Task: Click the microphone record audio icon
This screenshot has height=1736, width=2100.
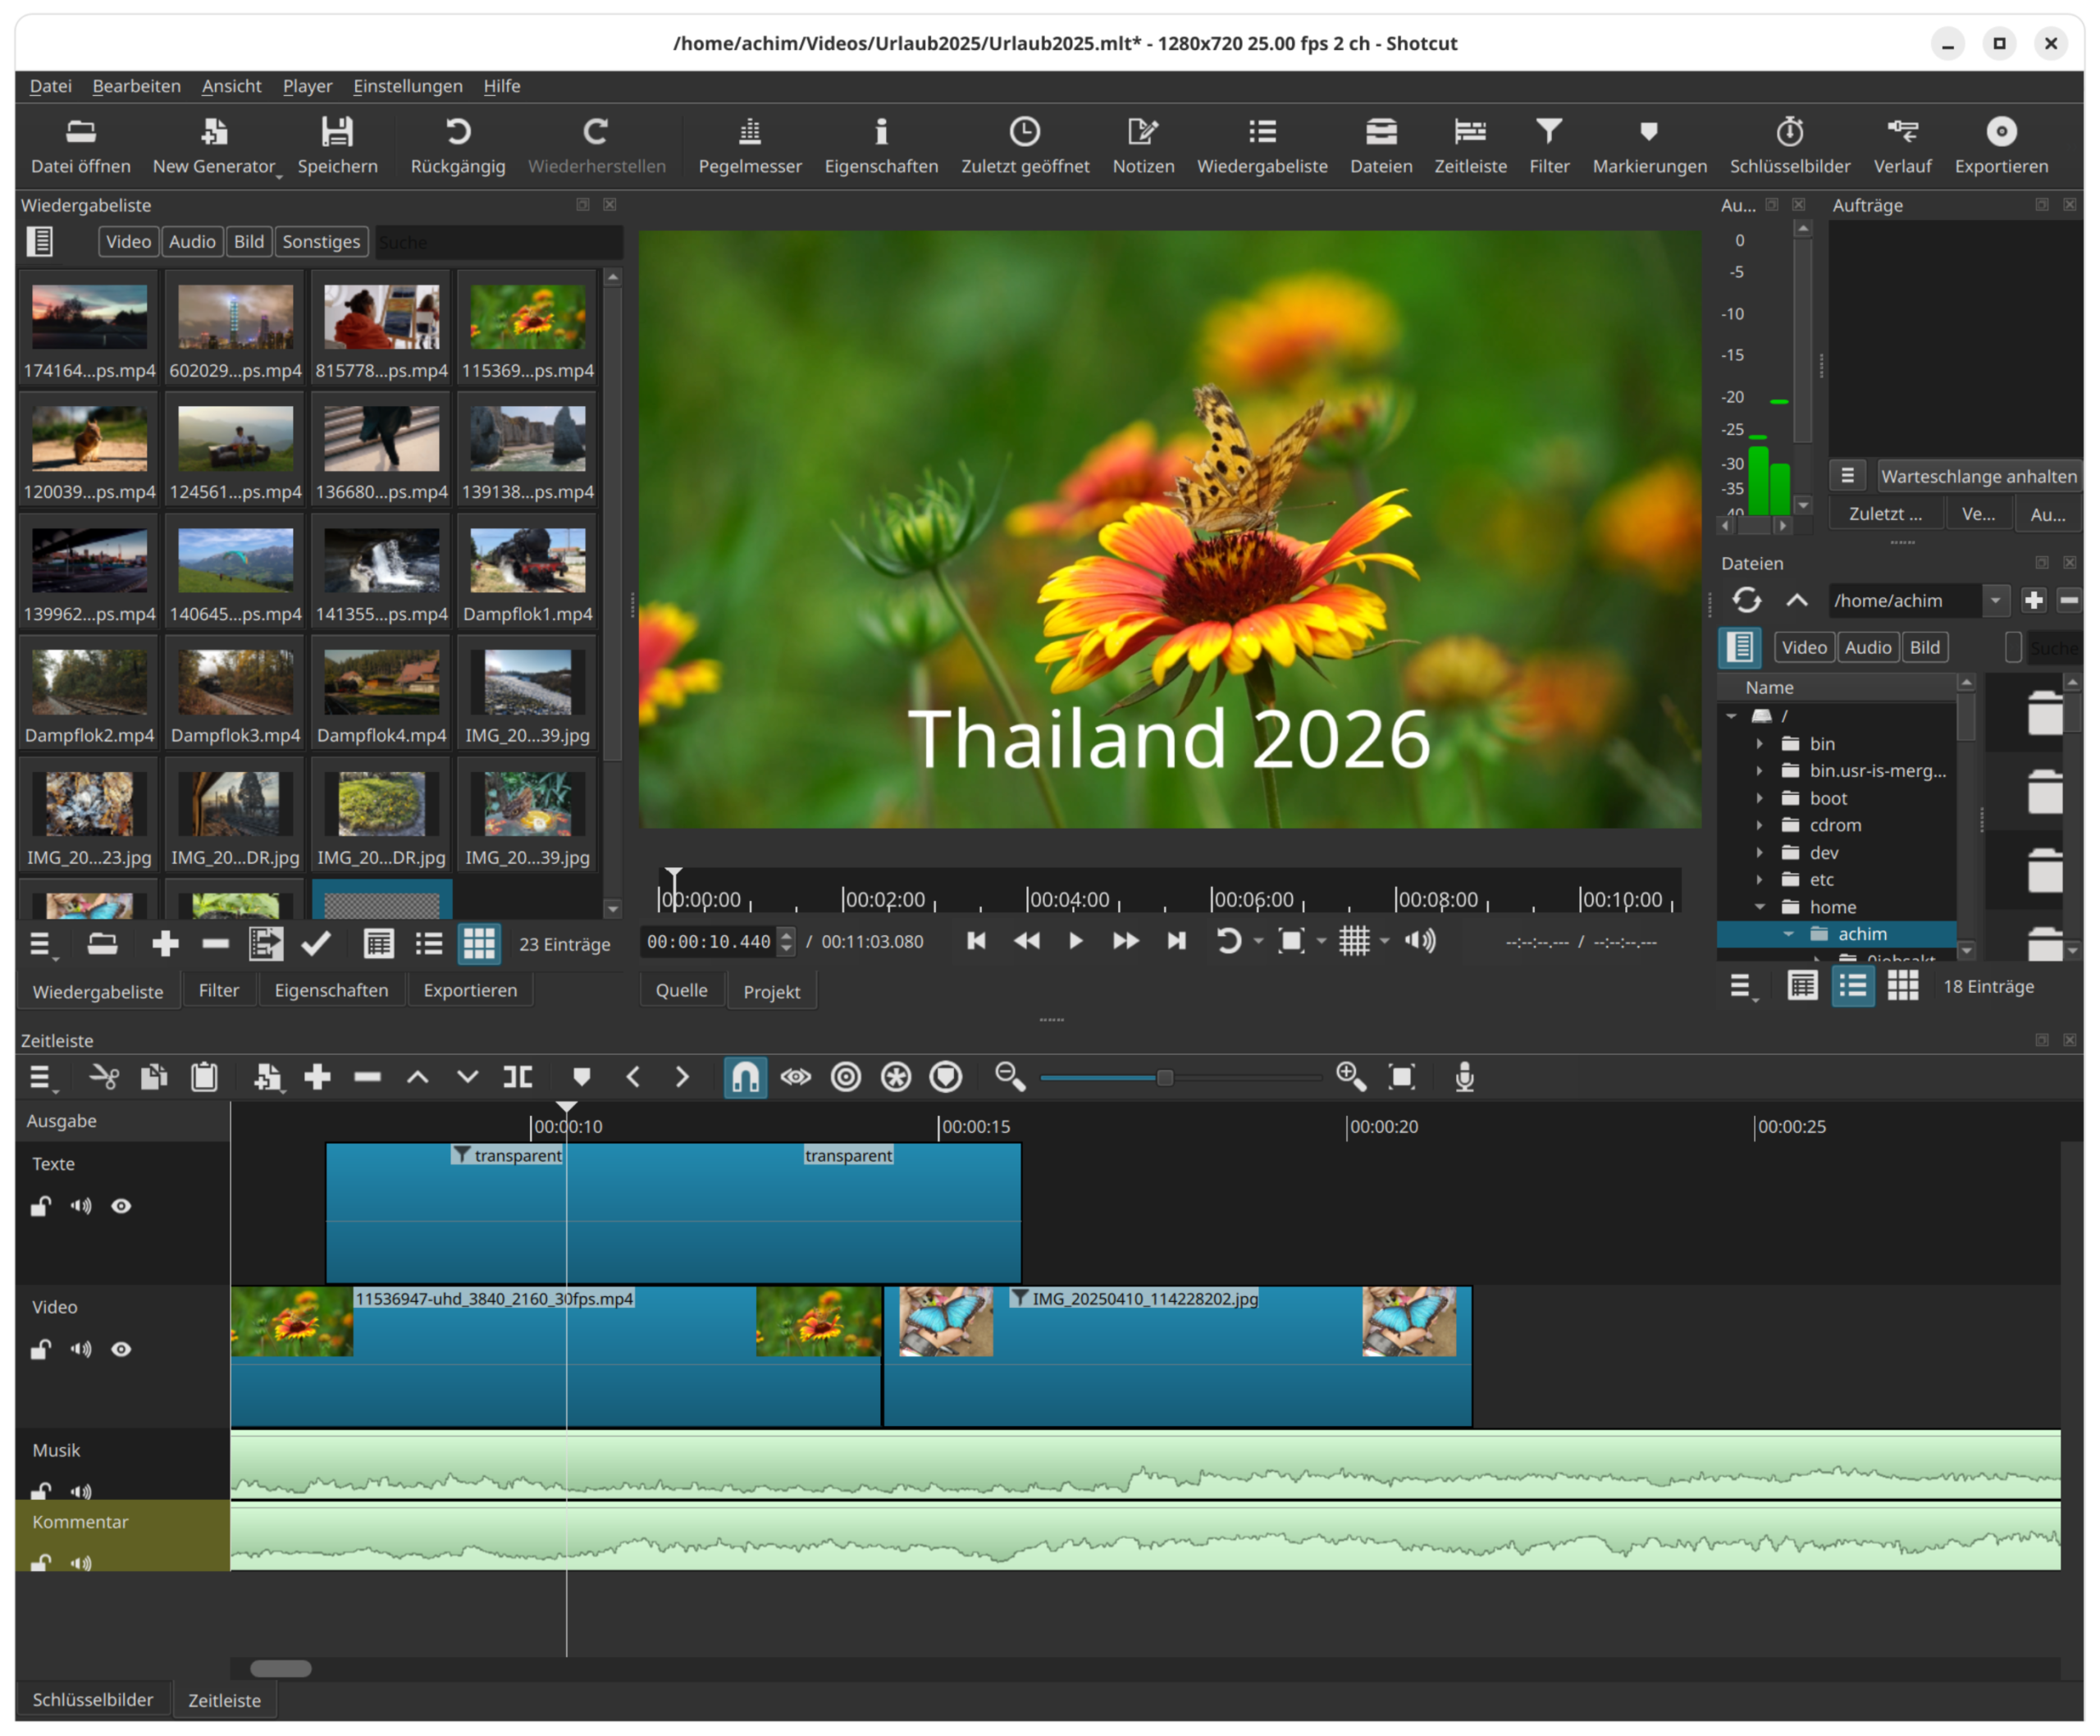Action: [x=1464, y=1077]
